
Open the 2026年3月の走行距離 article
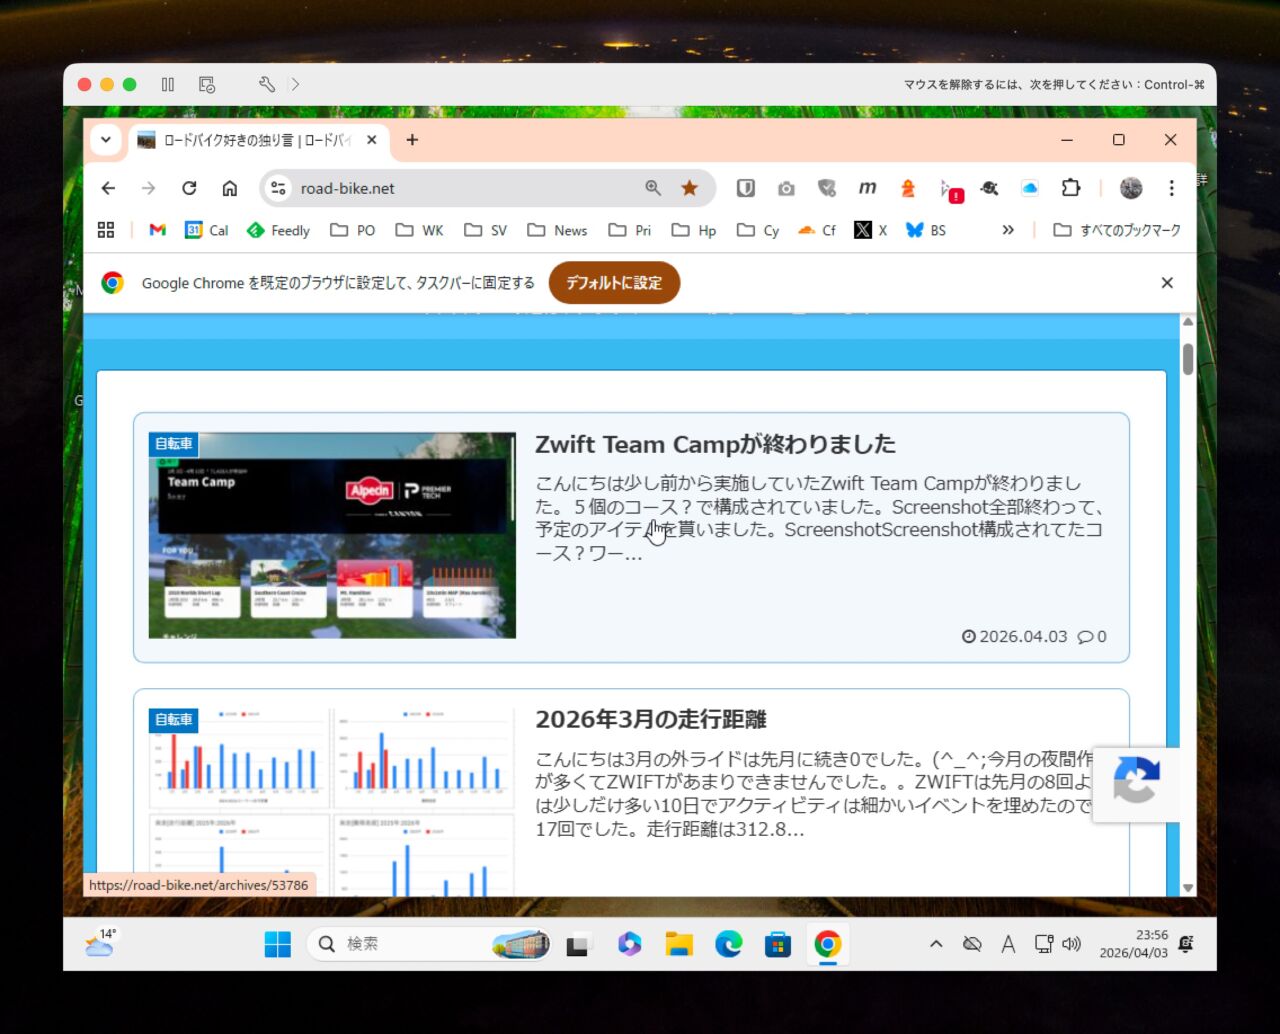click(x=650, y=719)
